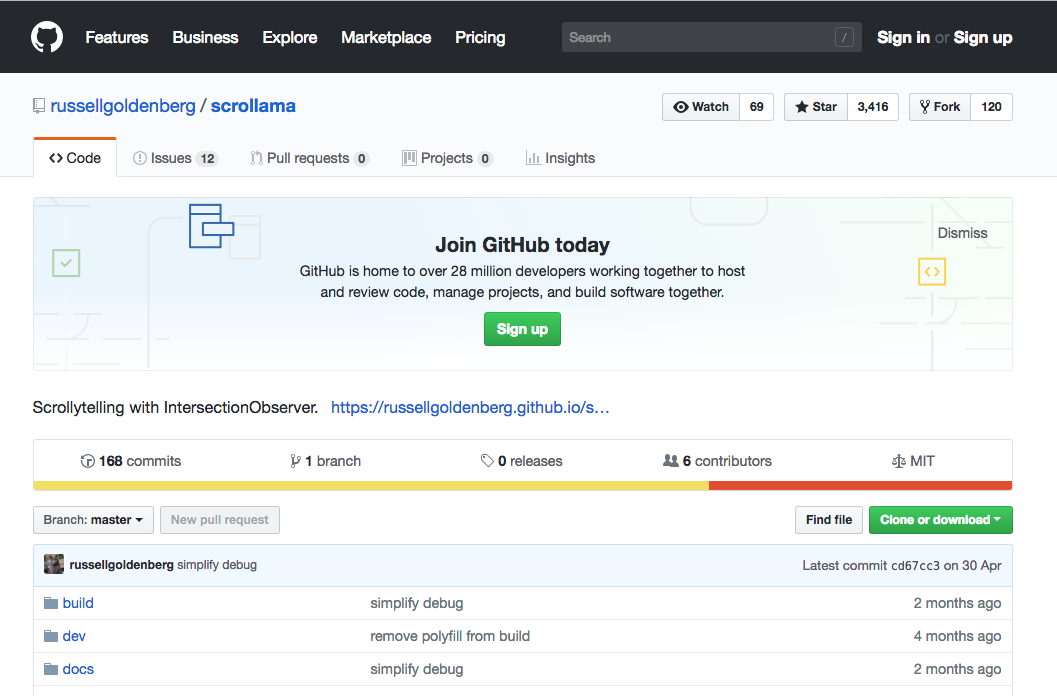This screenshot has width=1057, height=696.
Task: Star the scrollama repository
Action: pyautogui.click(x=816, y=107)
